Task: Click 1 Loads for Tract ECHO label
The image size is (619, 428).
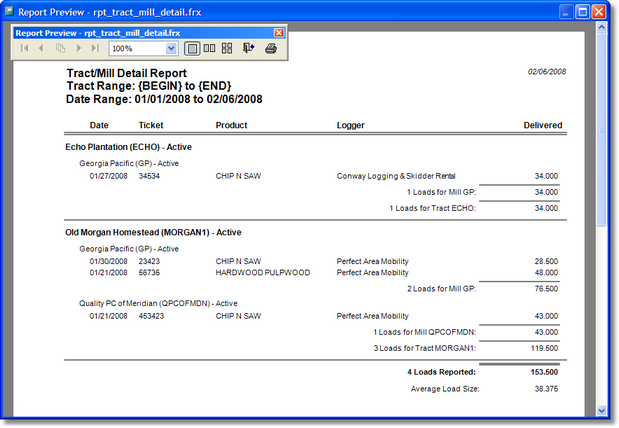Action: 433,208
